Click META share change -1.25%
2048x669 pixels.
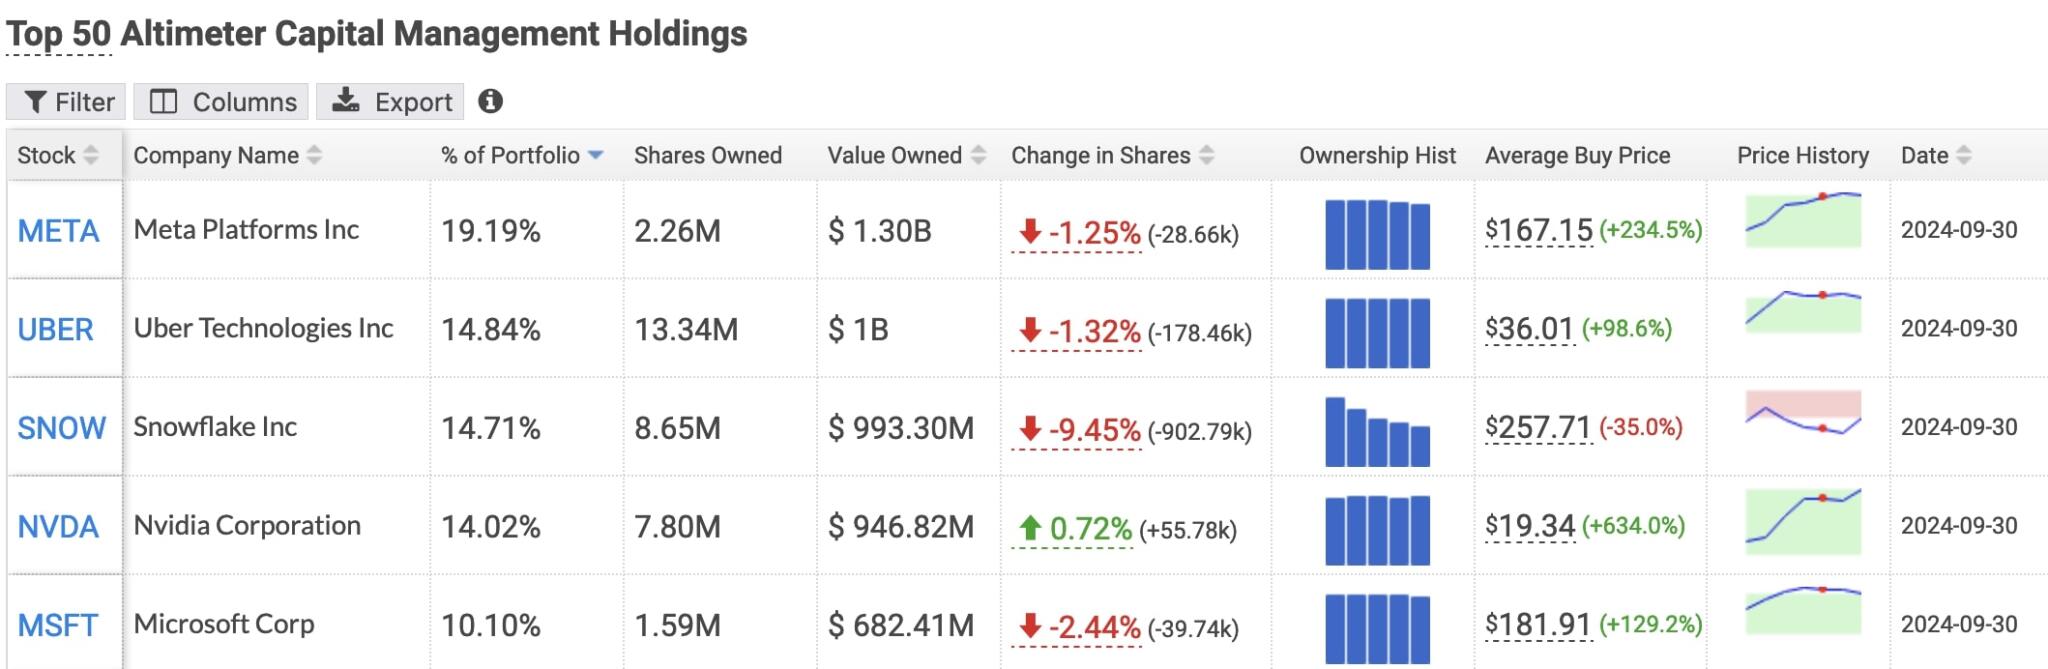click(1078, 233)
